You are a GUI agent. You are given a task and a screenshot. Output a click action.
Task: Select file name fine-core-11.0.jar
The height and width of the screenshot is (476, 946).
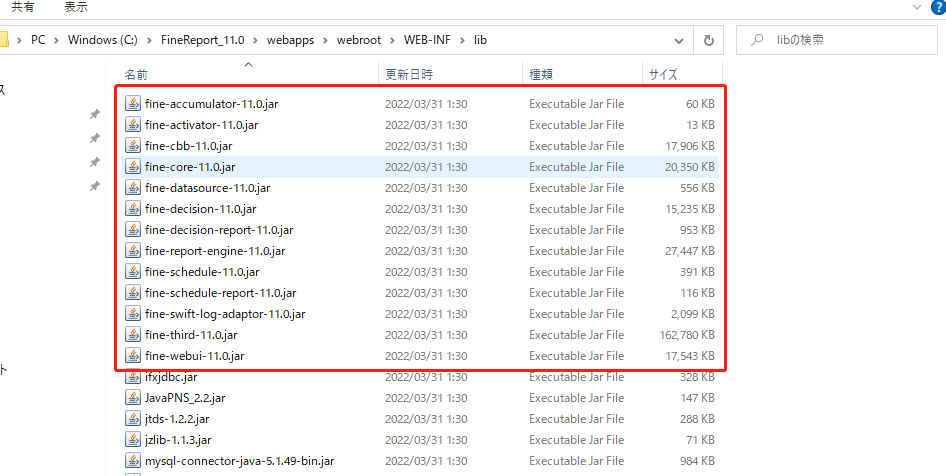point(190,167)
